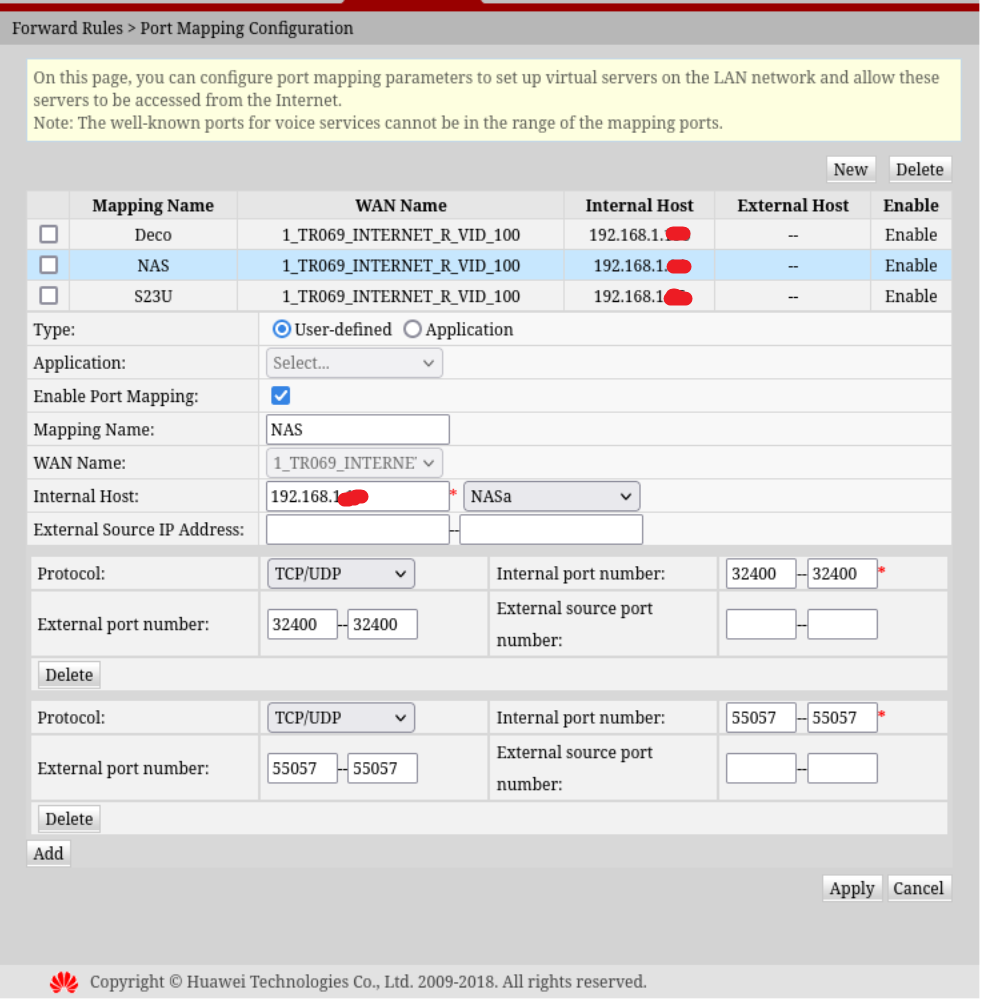Screen dimensions: 982x999
Task: Cancel the port mapping changes
Action: pyautogui.click(x=918, y=888)
